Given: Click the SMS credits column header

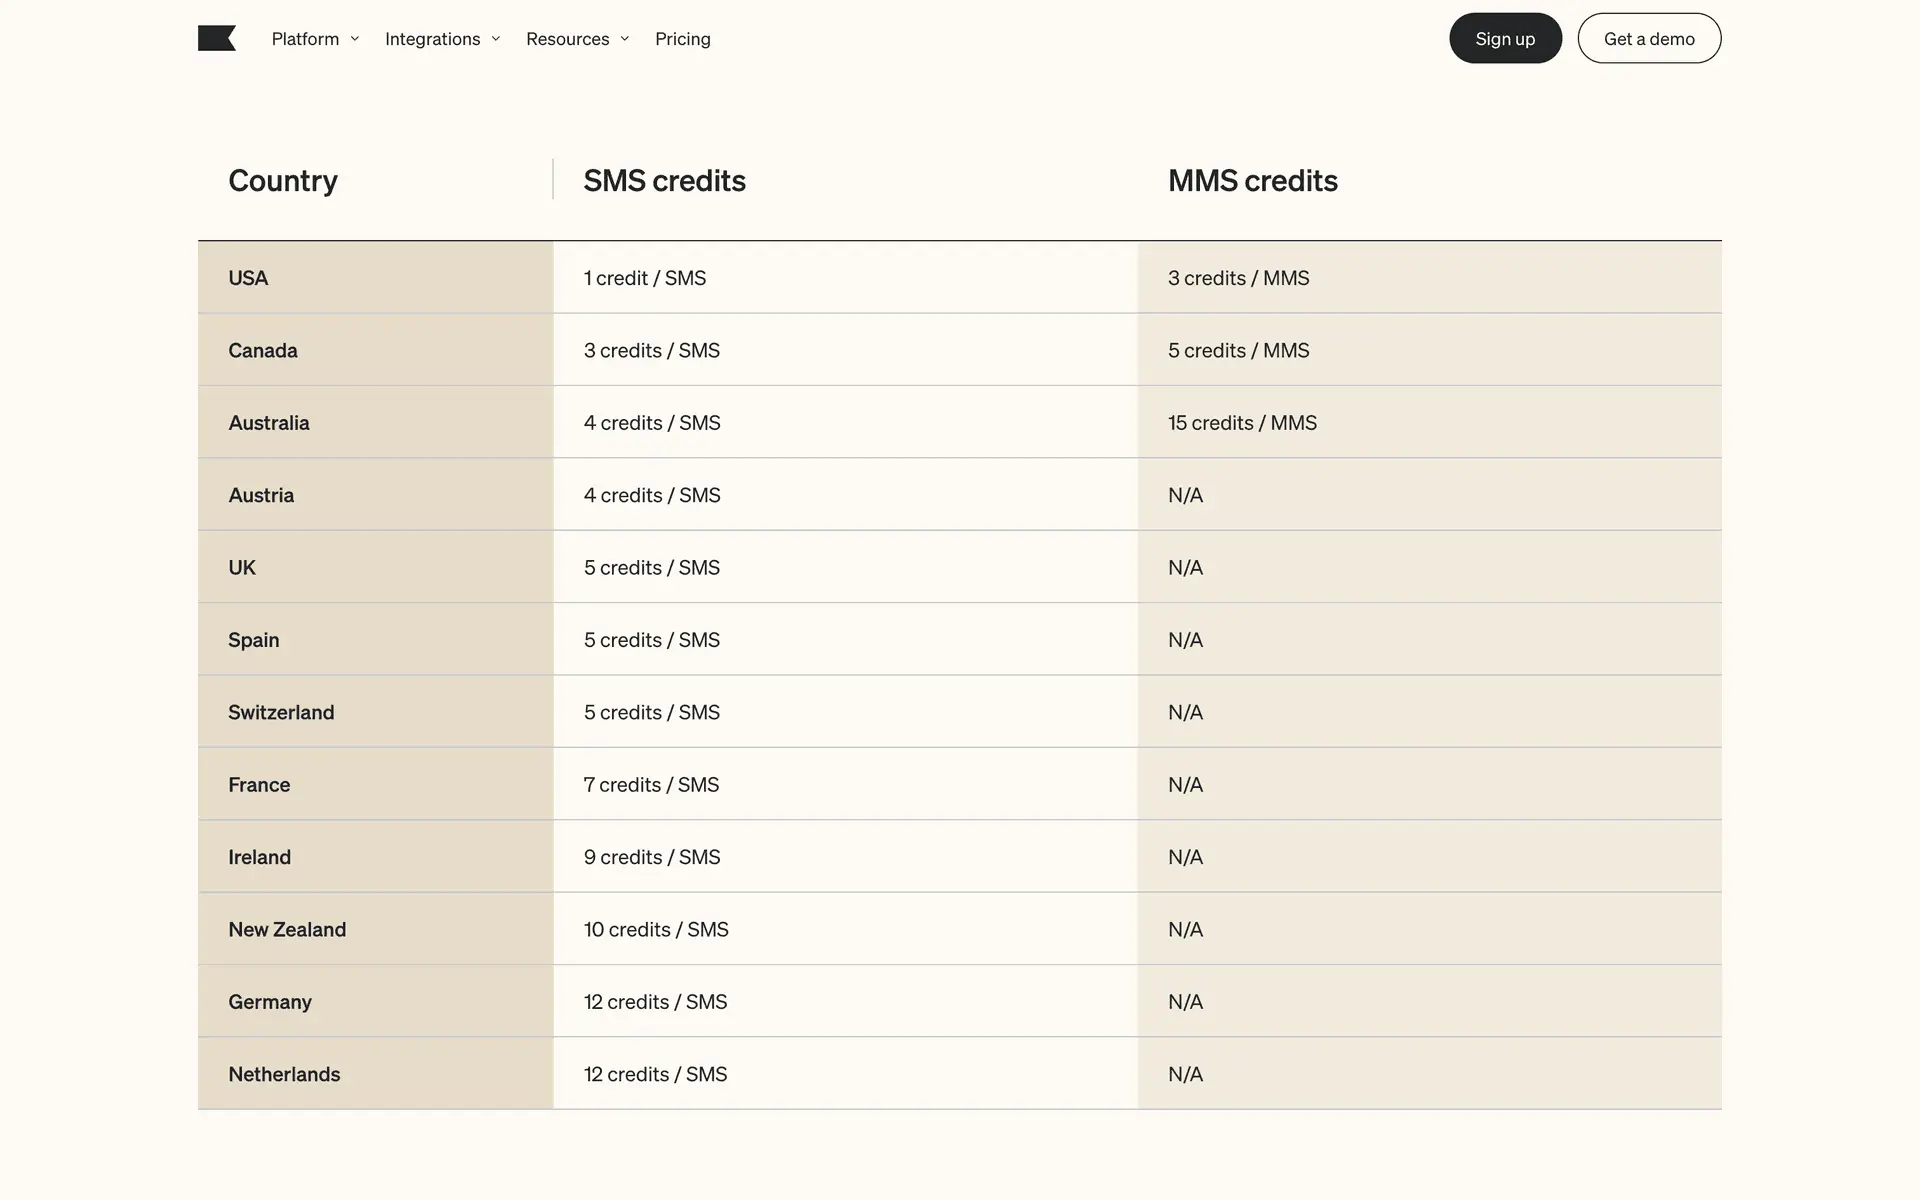Looking at the screenshot, I should tap(664, 181).
